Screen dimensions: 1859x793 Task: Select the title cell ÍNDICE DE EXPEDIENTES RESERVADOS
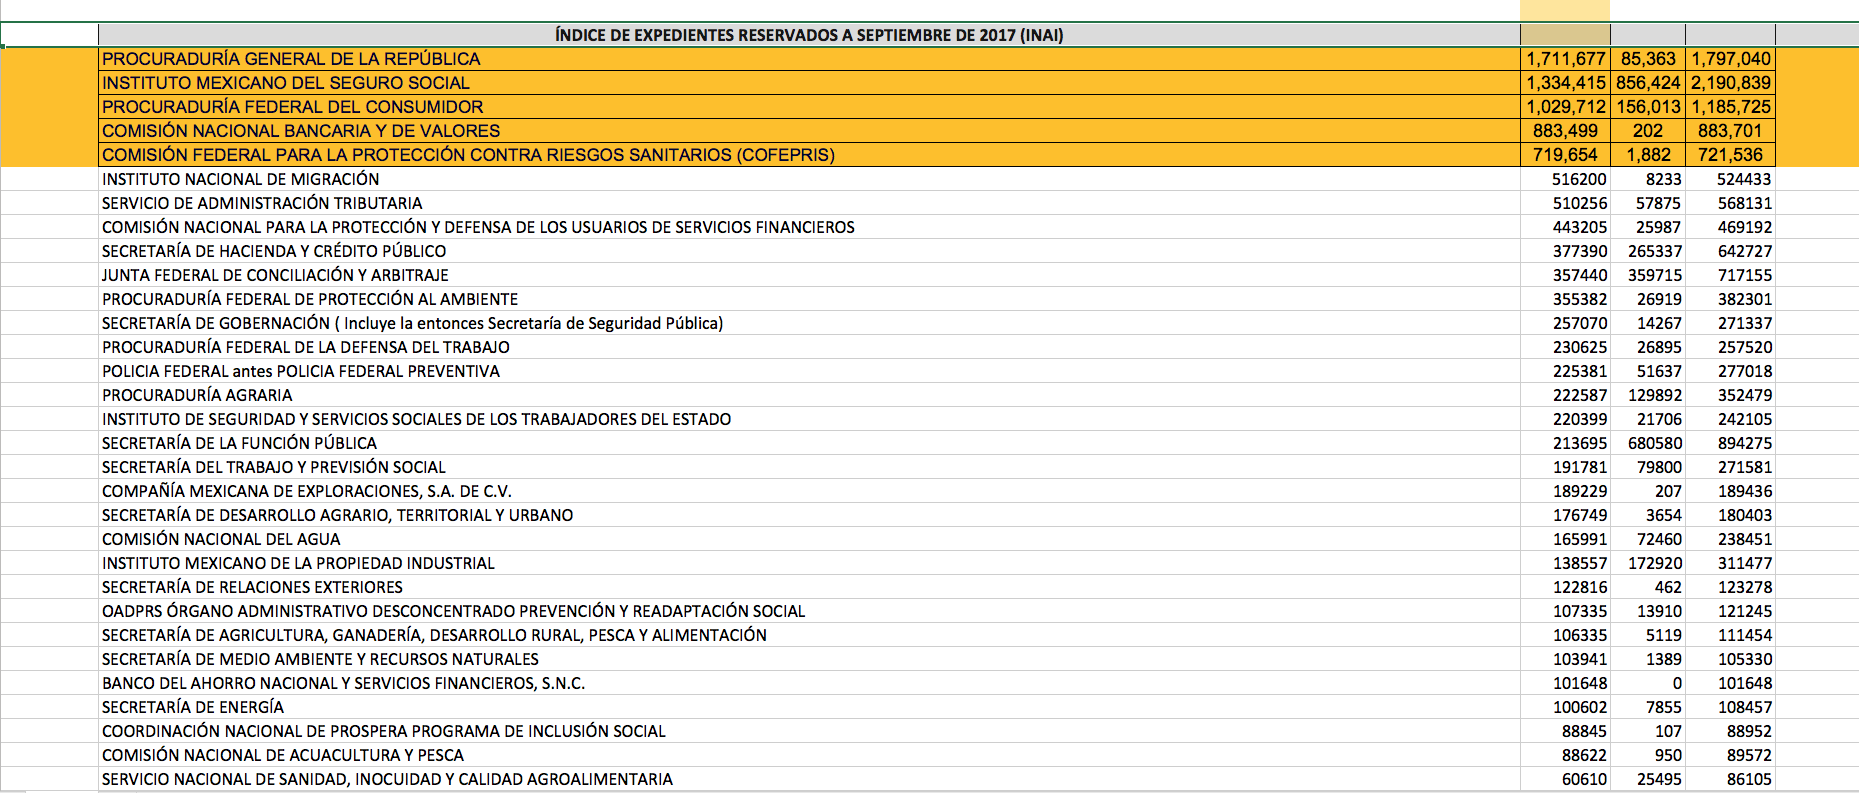808,35
